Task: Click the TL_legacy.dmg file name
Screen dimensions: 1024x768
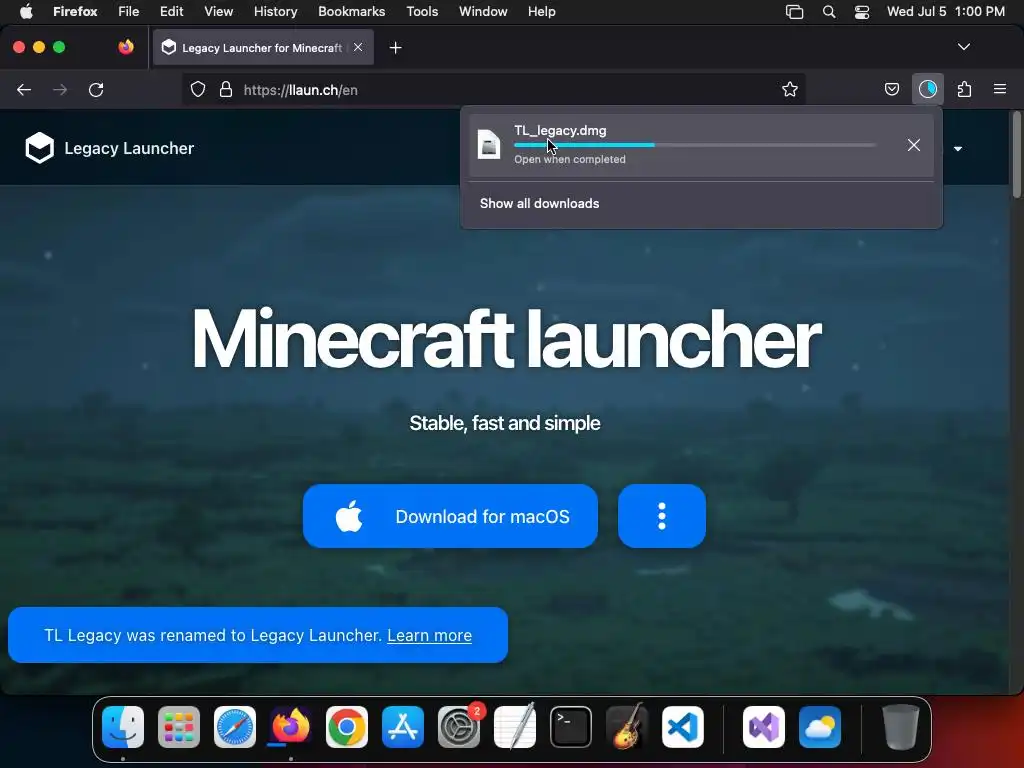Action: click(x=560, y=131)
